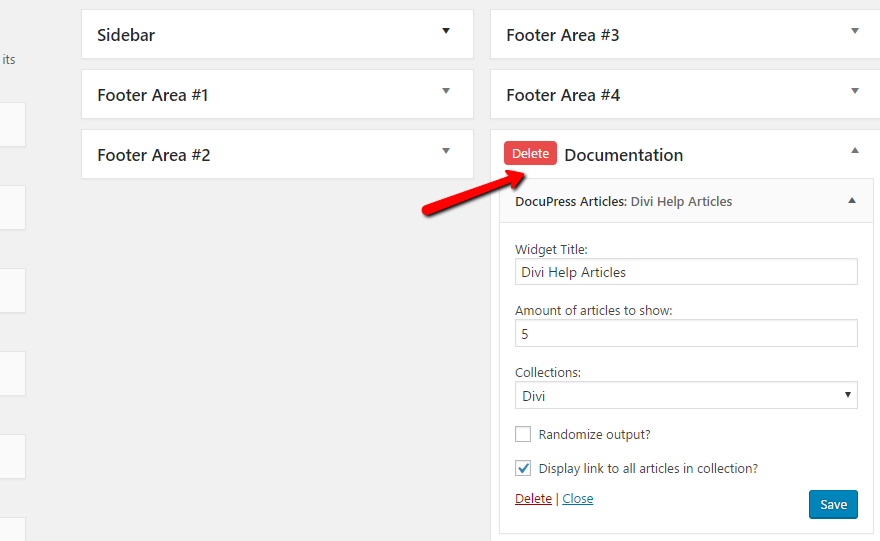Screen dimensions: 880x541
Task: Click the Close widget link
Action: click(578, 498)
